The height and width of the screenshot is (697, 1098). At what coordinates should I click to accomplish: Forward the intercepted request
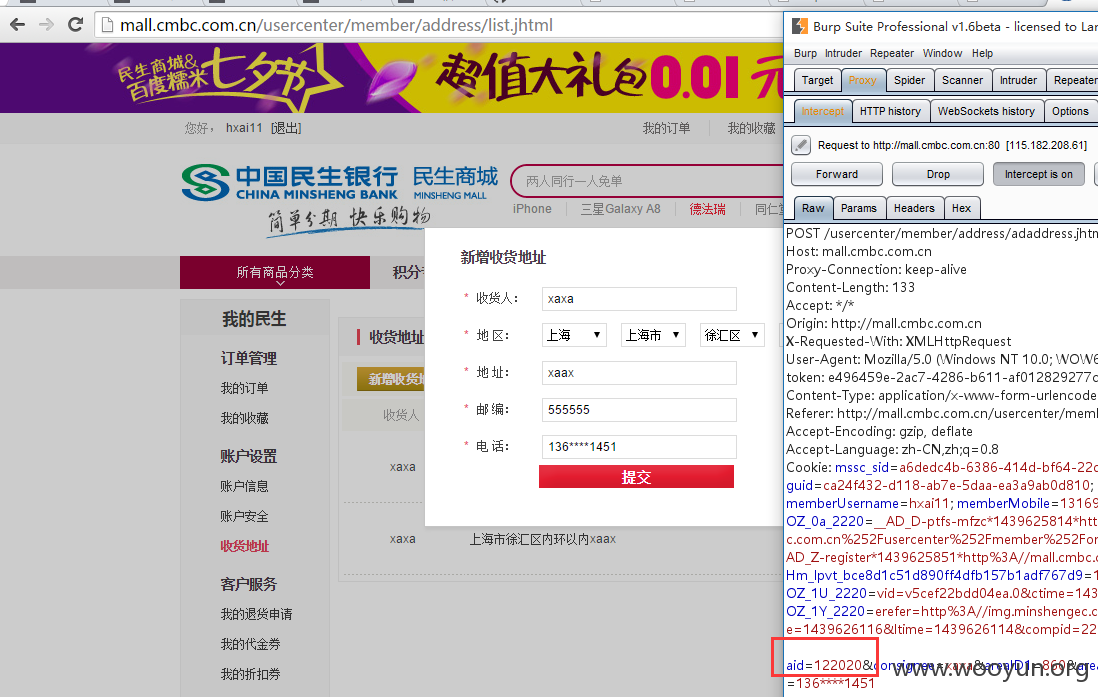(x=837, y=174)
